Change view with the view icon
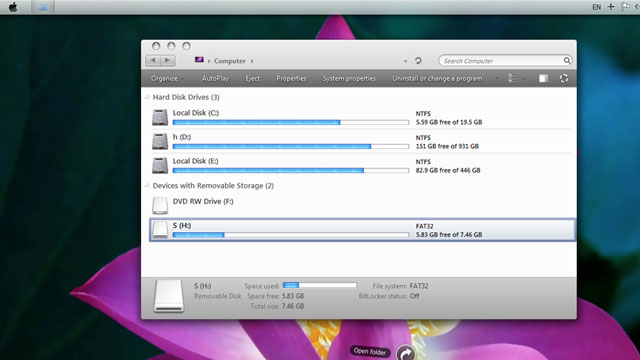 (x=513, y=78)
